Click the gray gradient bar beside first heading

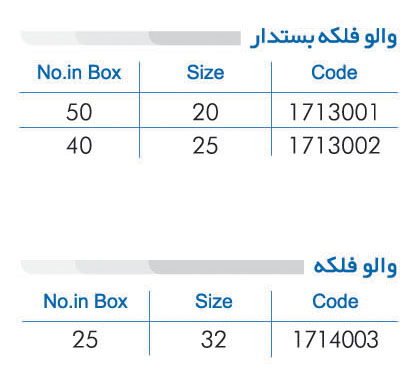pyautogui.click(x=131, y=38)
